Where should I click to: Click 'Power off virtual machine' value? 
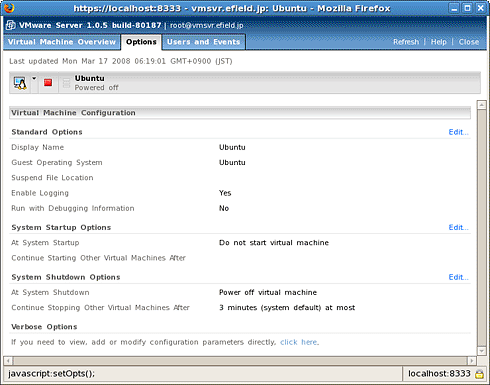(268, 292)
